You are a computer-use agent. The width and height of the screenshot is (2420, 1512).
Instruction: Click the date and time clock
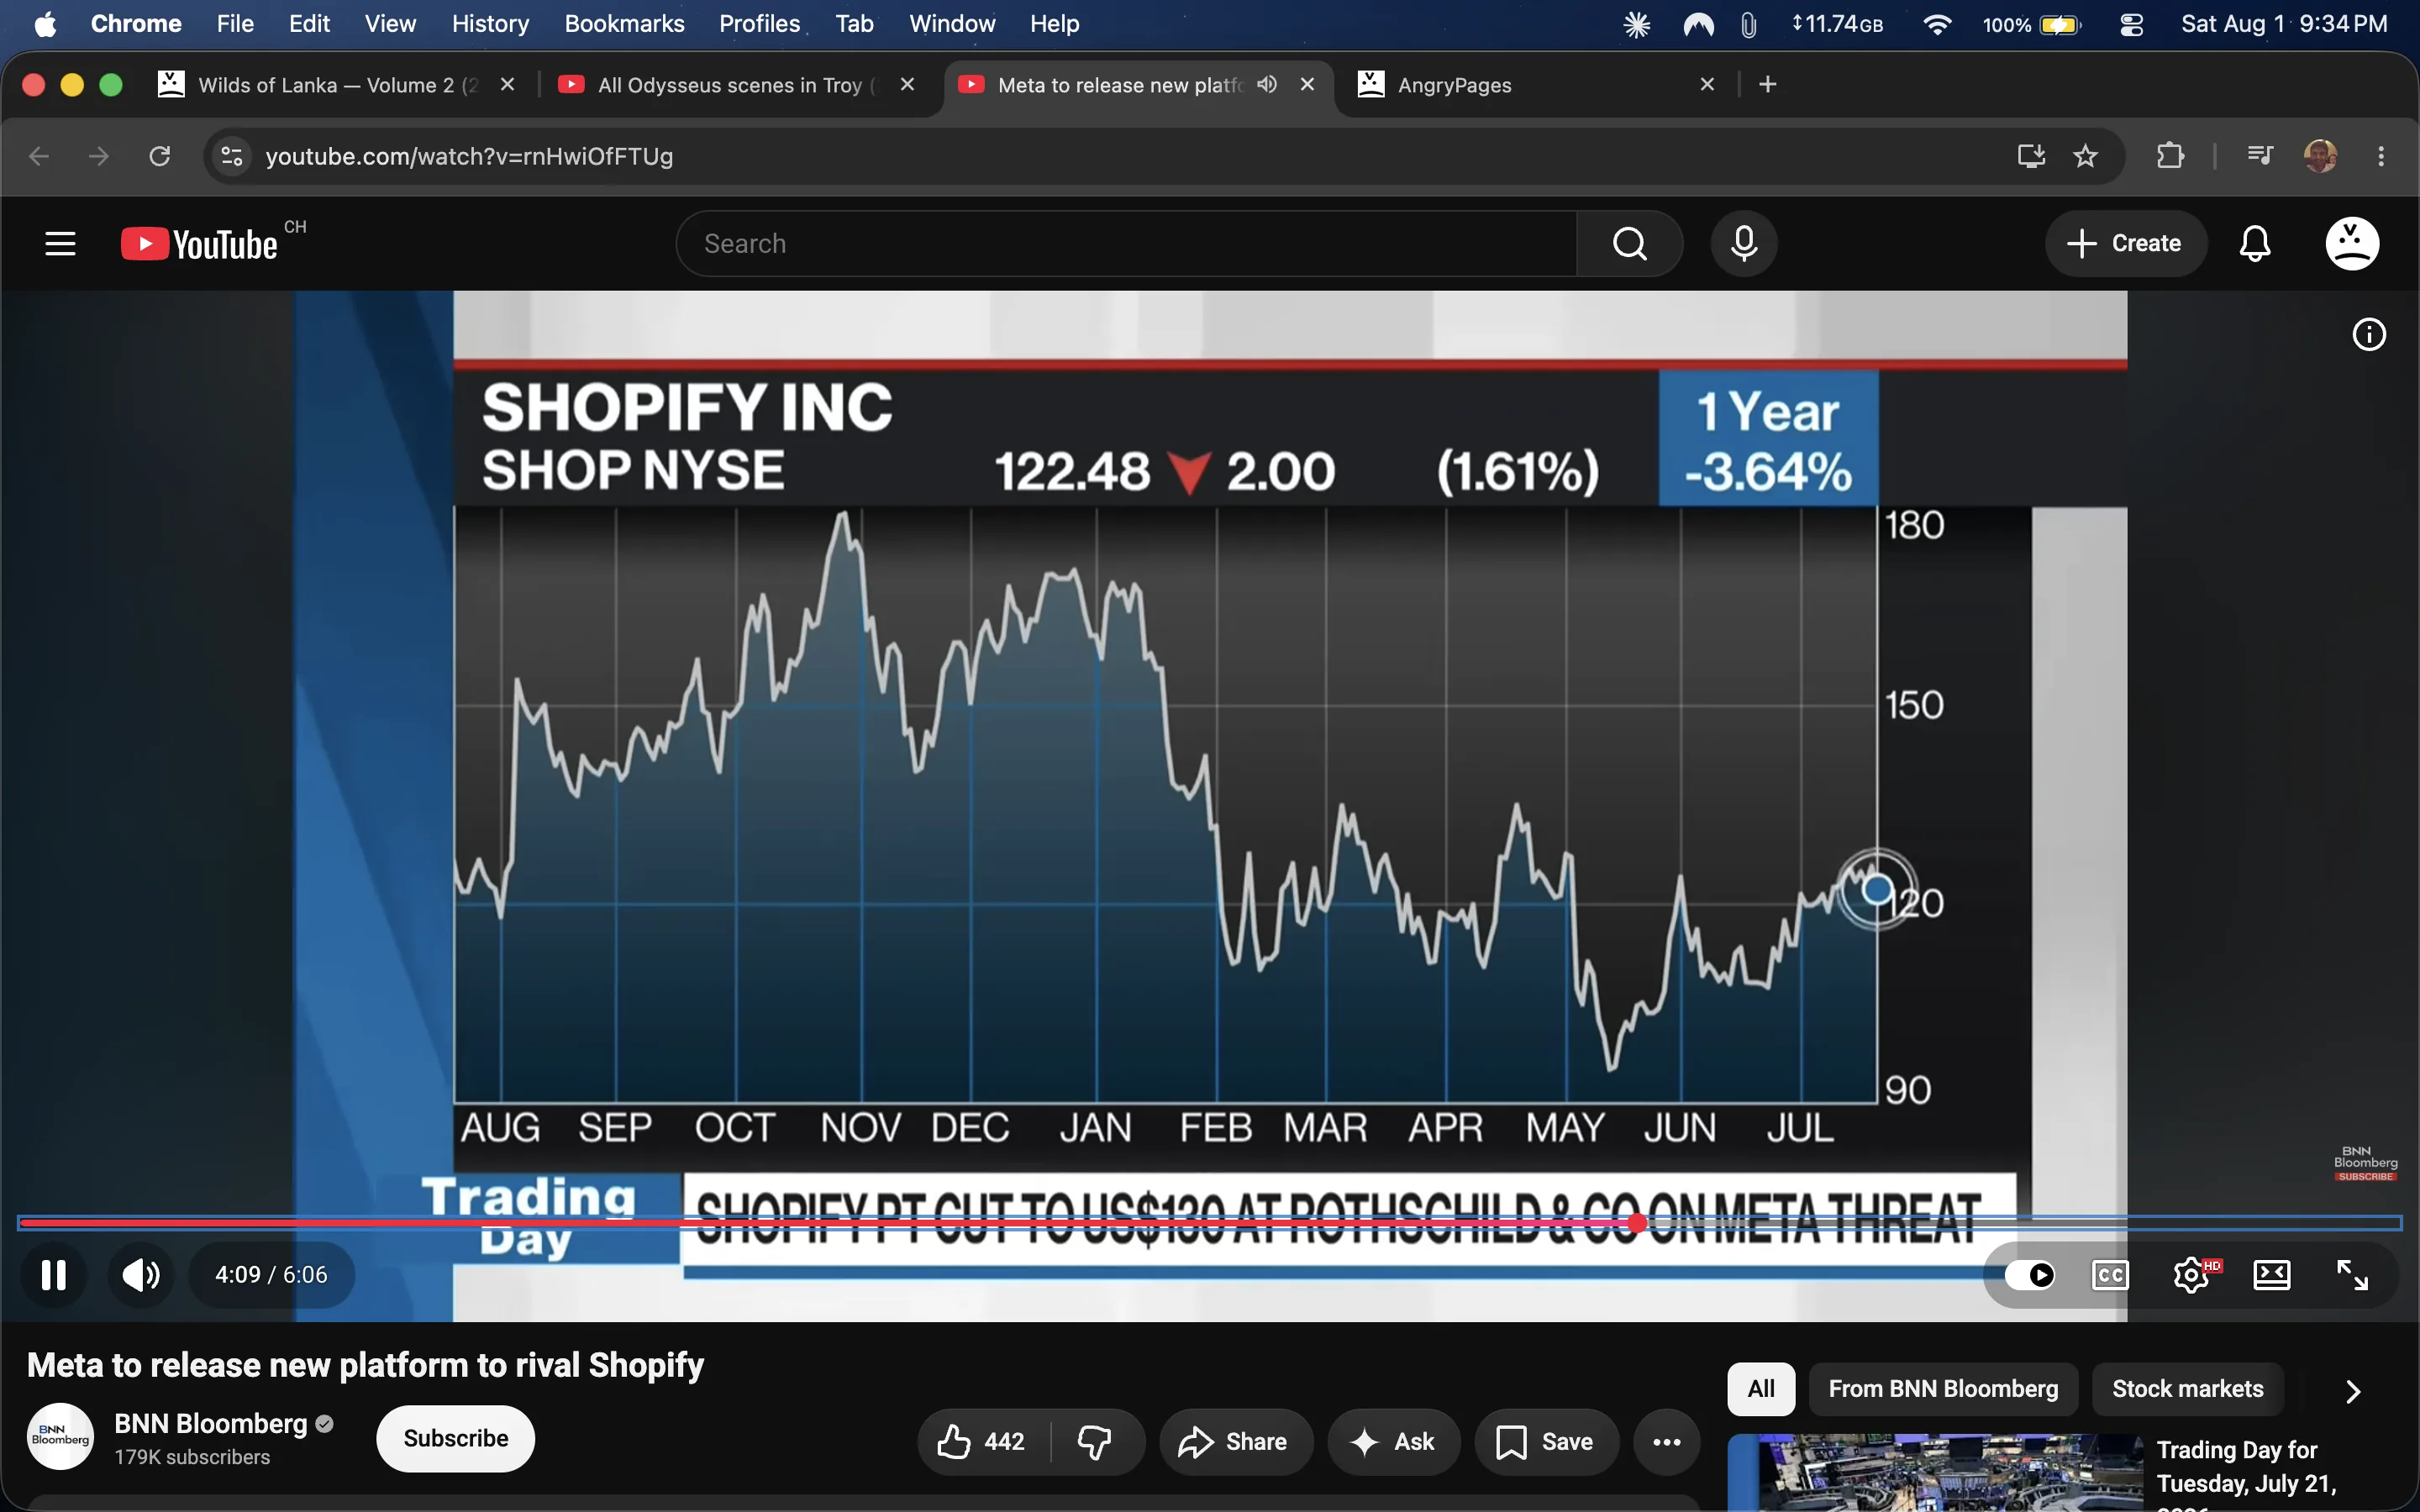click(x=2284, y=24)
